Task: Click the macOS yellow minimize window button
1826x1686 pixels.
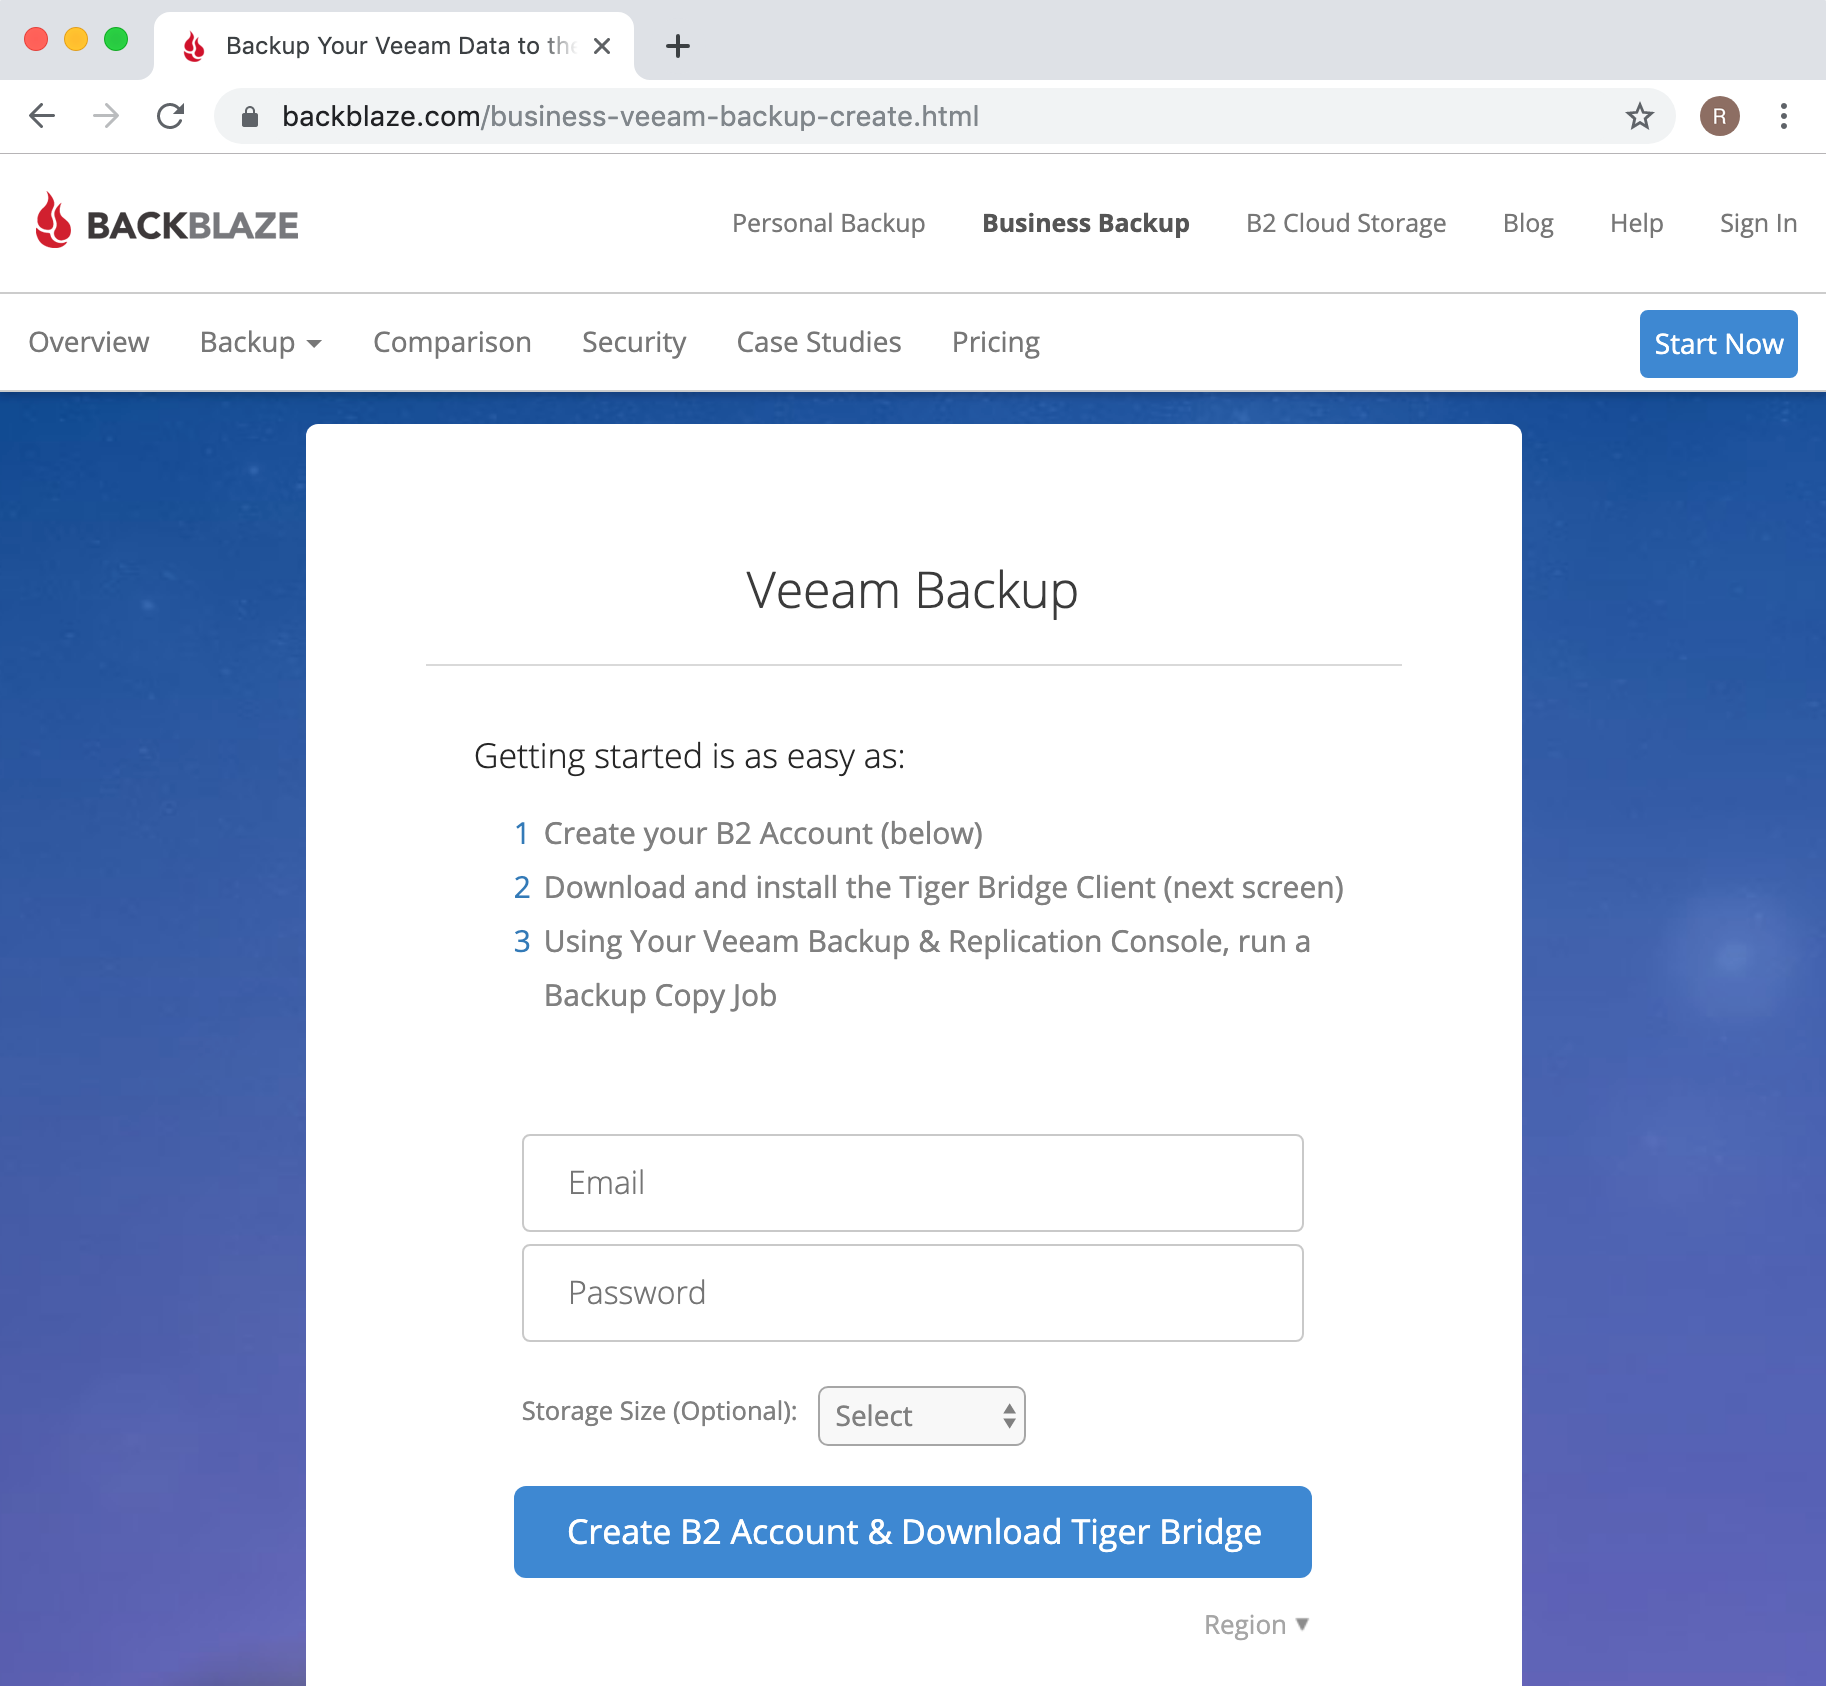Action: (76, 39)
